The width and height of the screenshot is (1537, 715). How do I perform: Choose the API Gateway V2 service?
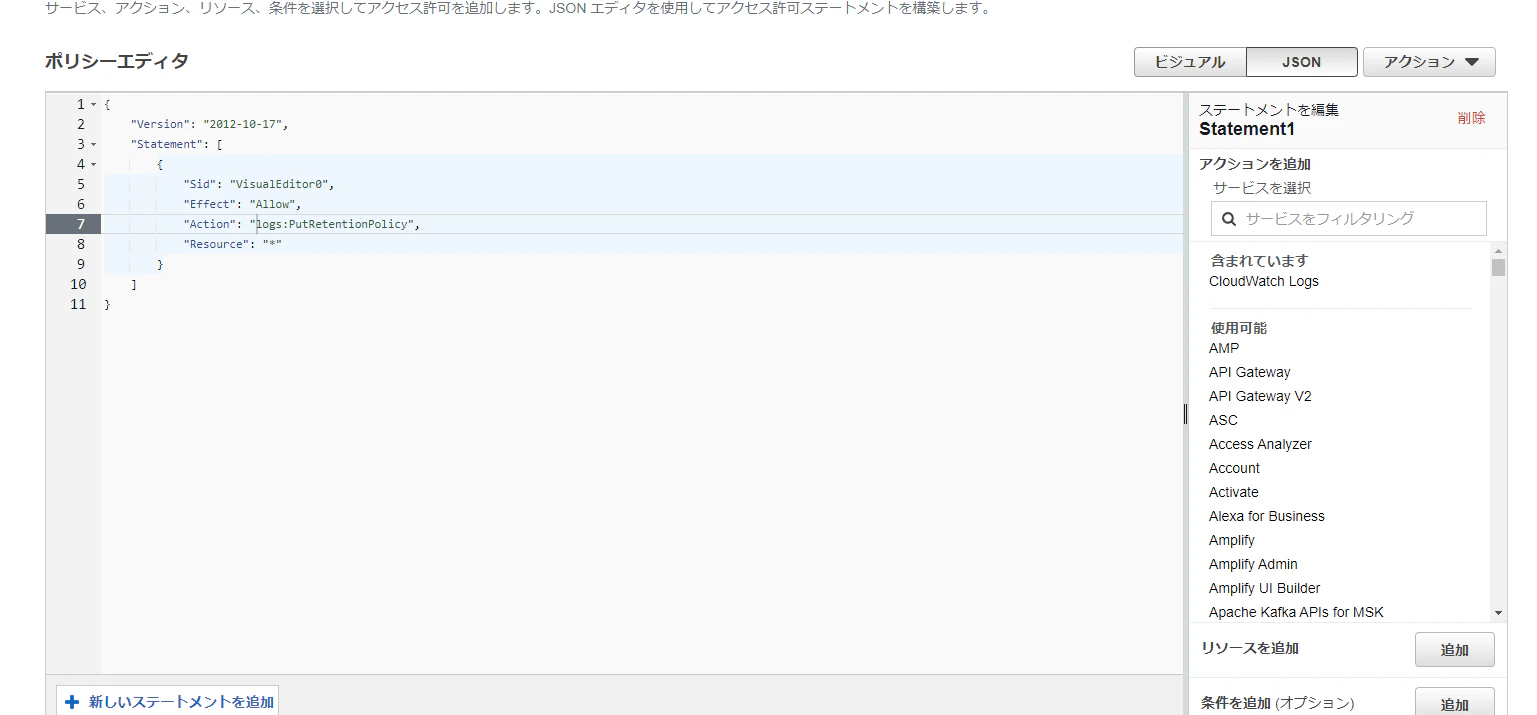(x=1260, y=396)
